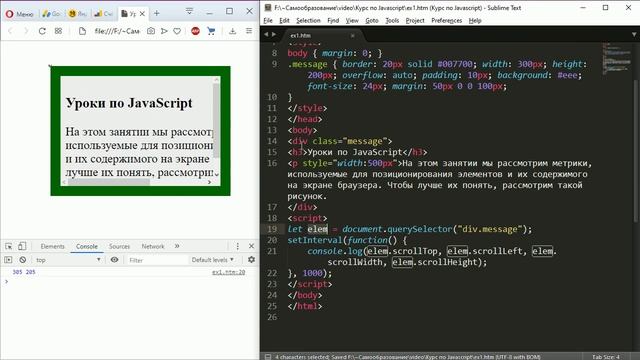Screen dimensions: 640x360
Task: Open the Opera Menu button
Action: (x=19, y=14)
